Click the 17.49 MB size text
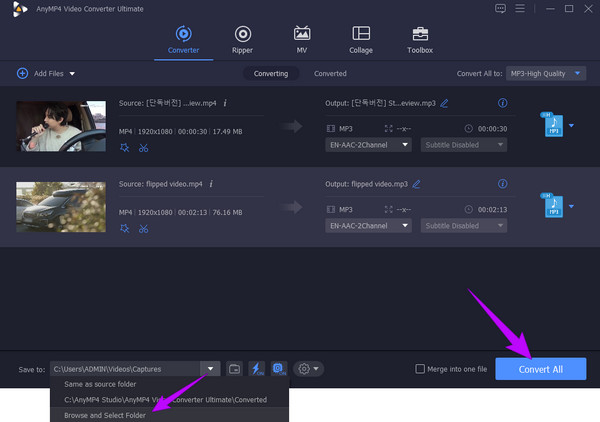This screenshot has height=422, width=600. click(x=227, y=132)
